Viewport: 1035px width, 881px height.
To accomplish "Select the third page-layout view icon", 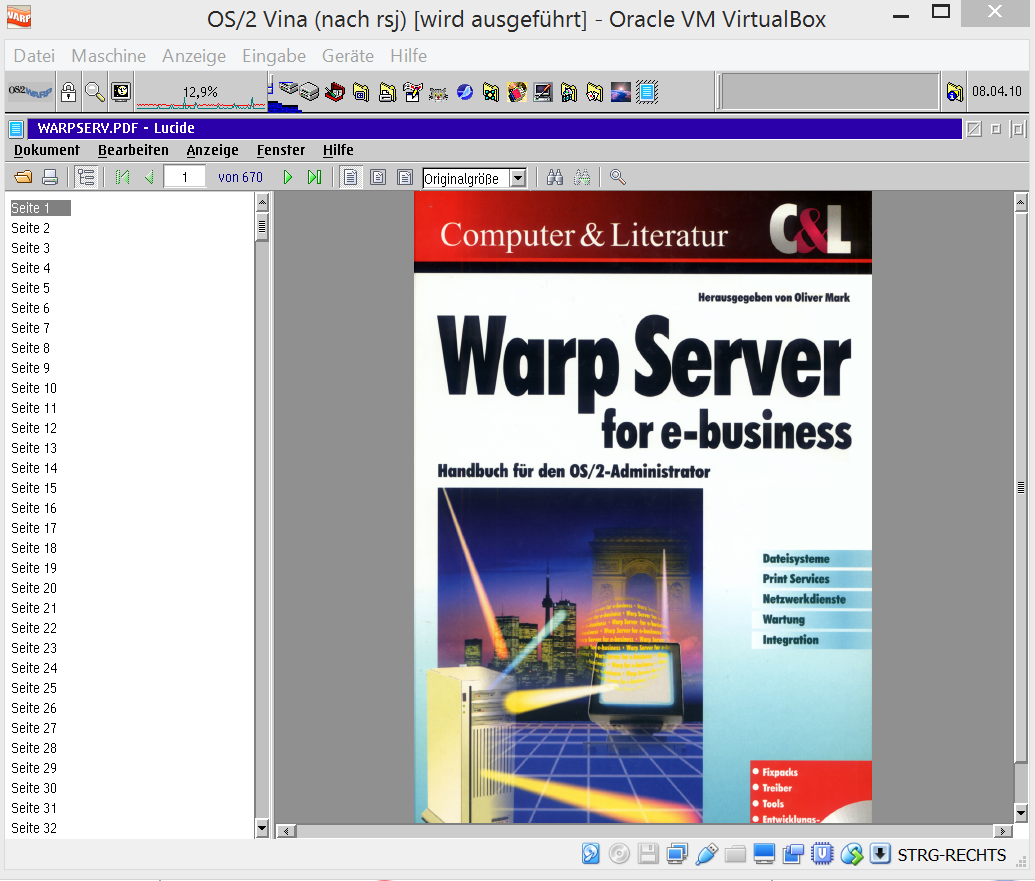I will pyautogui.click(x=405, y=178).
